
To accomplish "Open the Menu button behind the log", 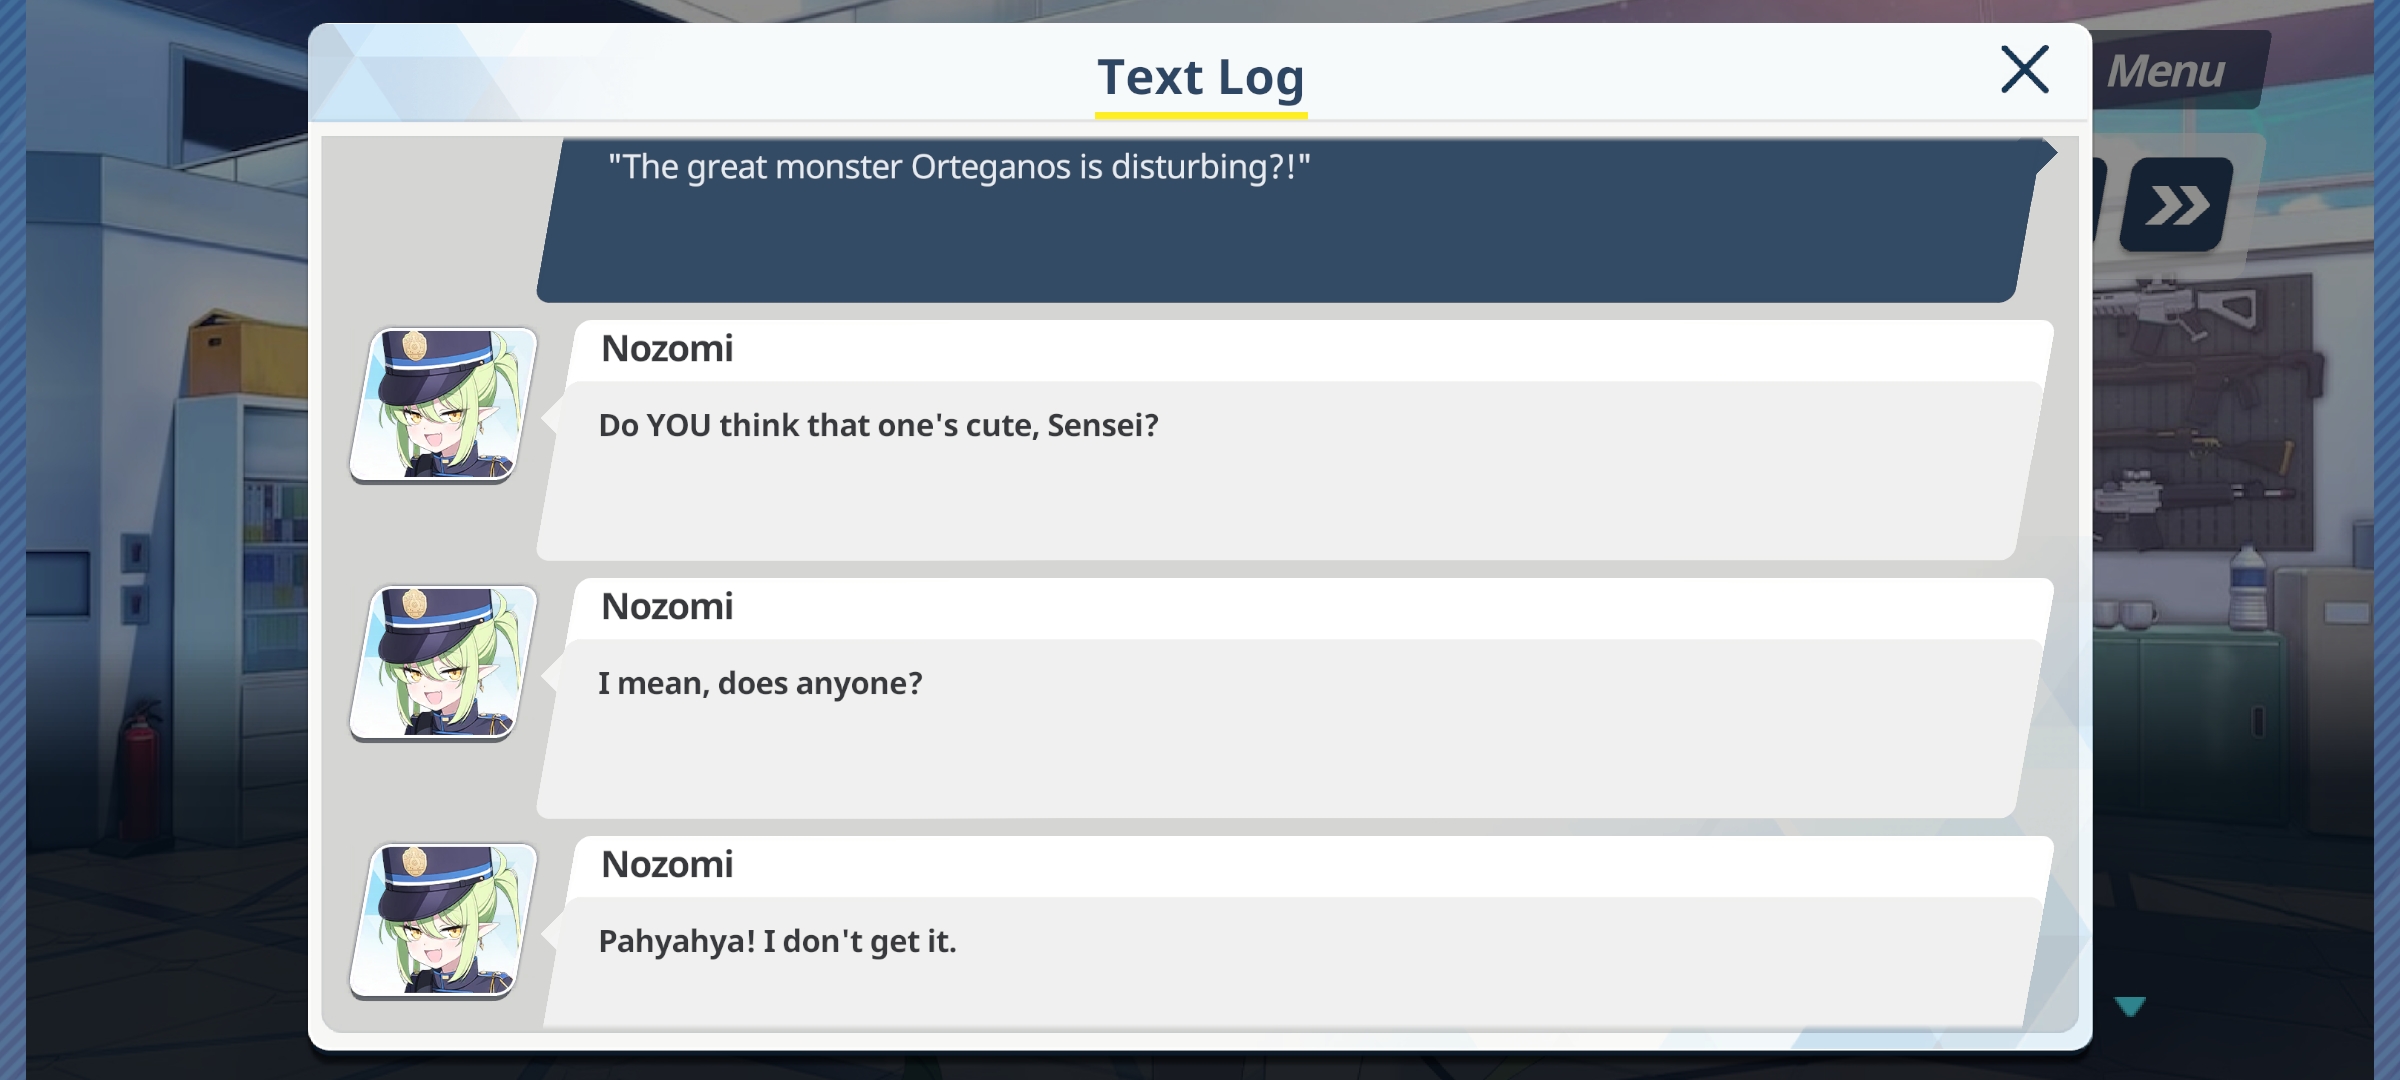I will coord(2177,70).
